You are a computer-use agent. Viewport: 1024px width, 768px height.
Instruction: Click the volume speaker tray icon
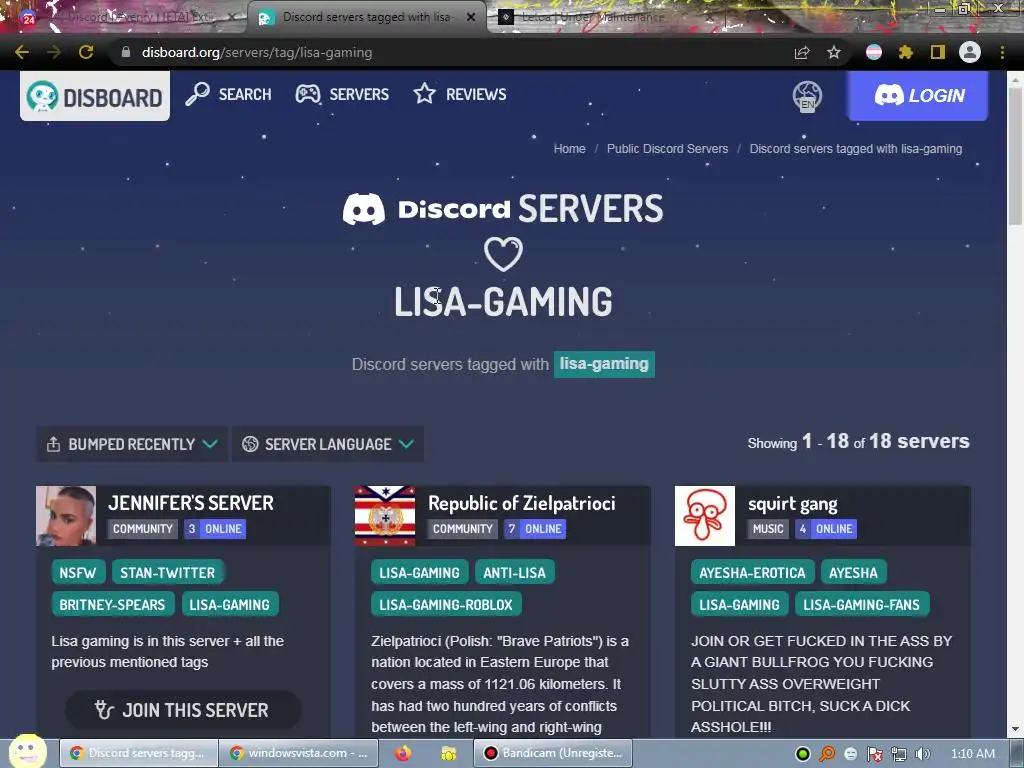click(923, 754)
